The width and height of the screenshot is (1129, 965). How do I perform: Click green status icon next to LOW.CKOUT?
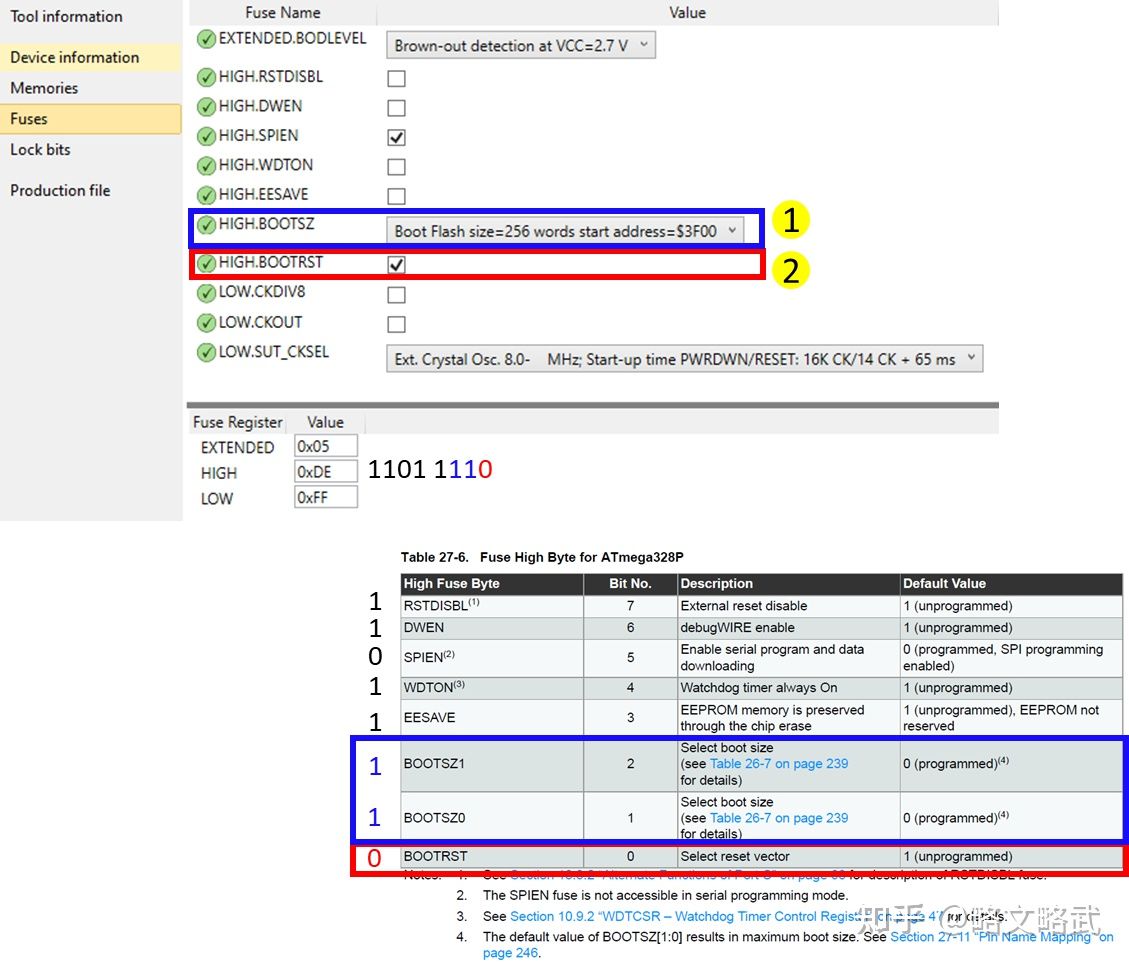click(206, 323)
